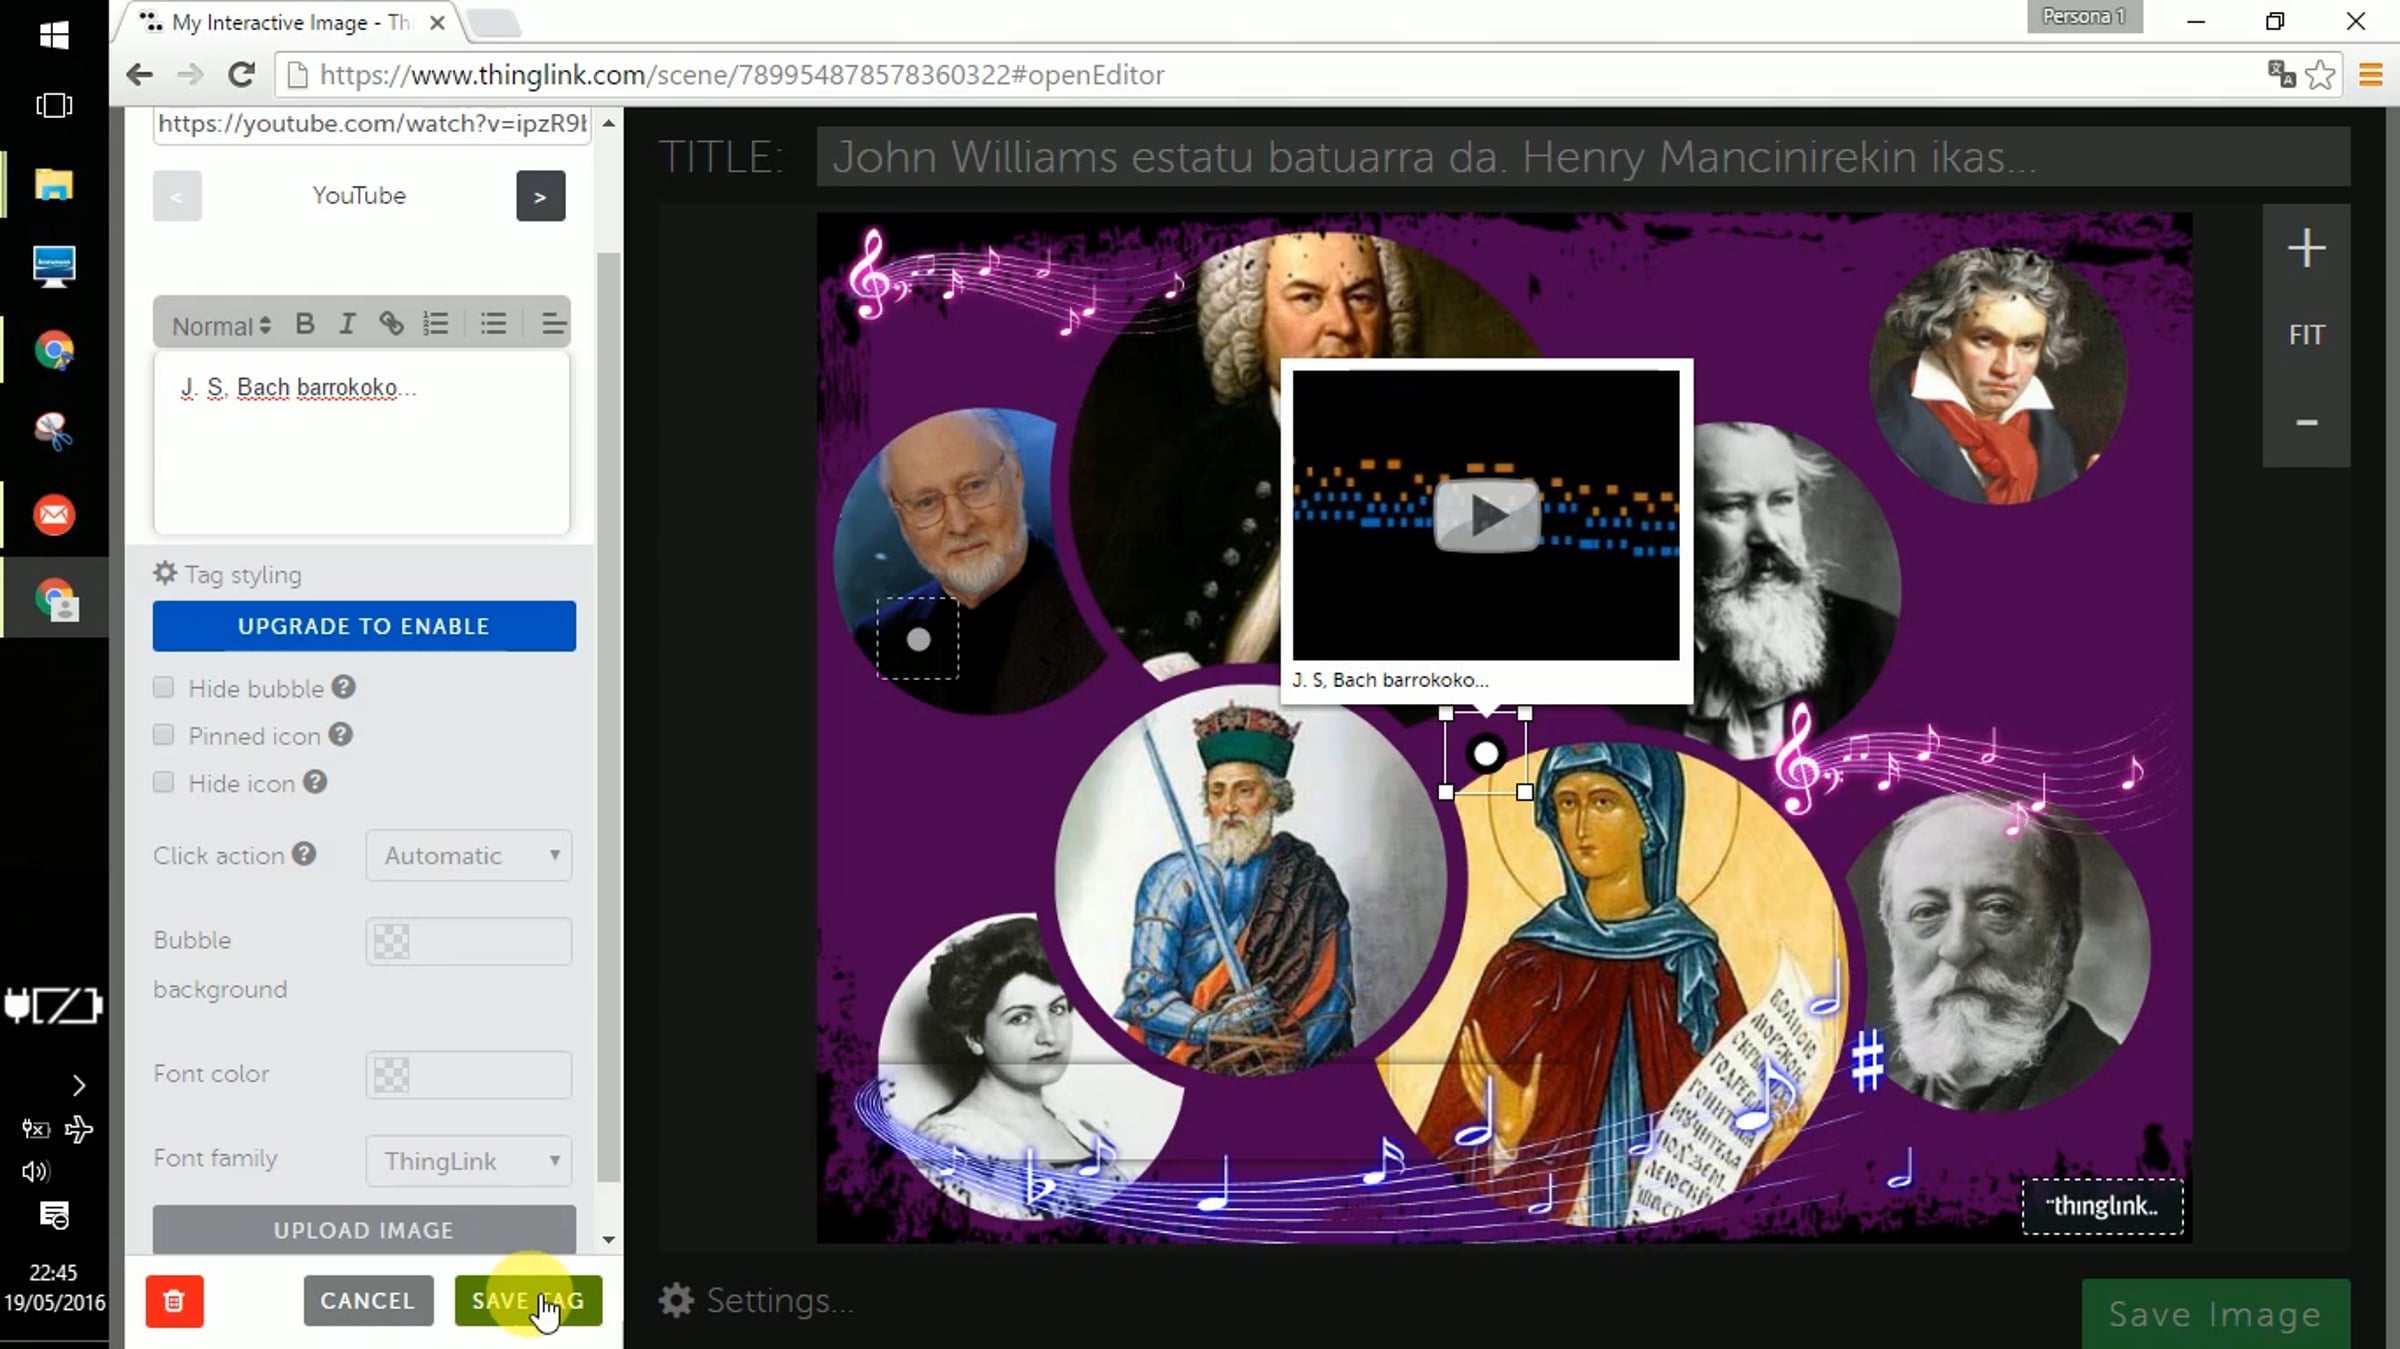The width and height of the screenshot is (2400, 1349).
Task: Apply bulleted list formatting
Action: click(x=493, y=324)
